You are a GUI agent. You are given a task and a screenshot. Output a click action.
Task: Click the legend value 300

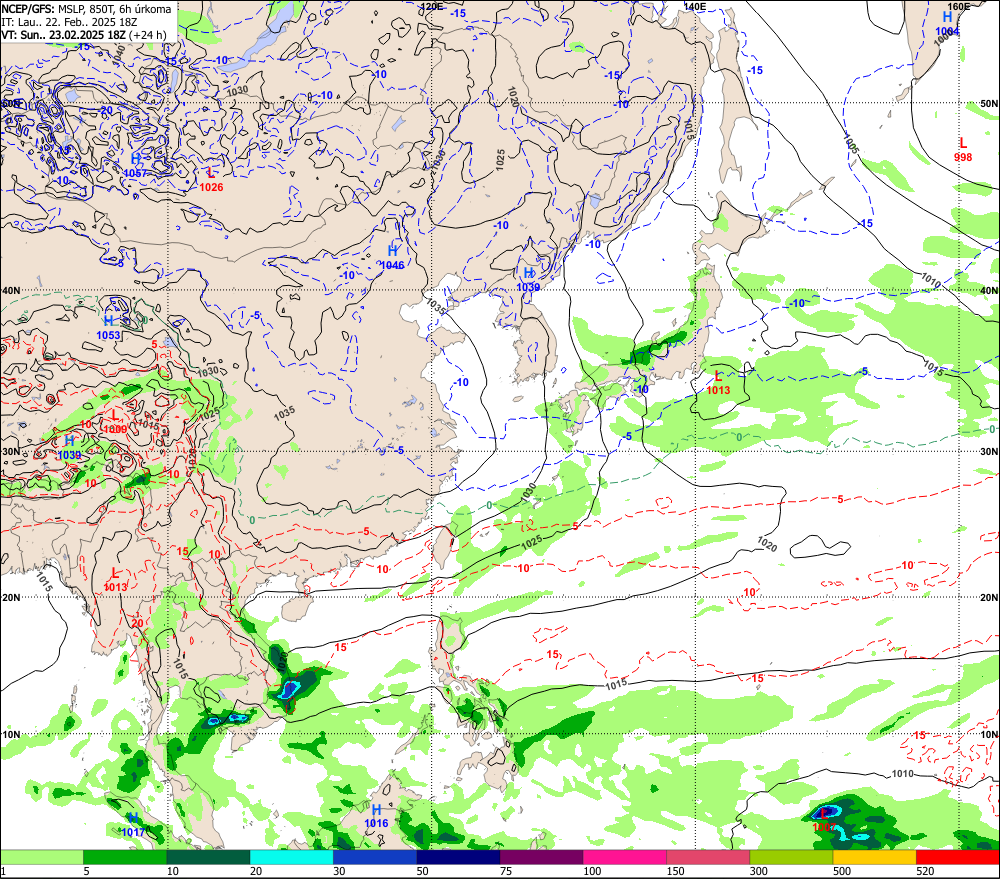758,871
